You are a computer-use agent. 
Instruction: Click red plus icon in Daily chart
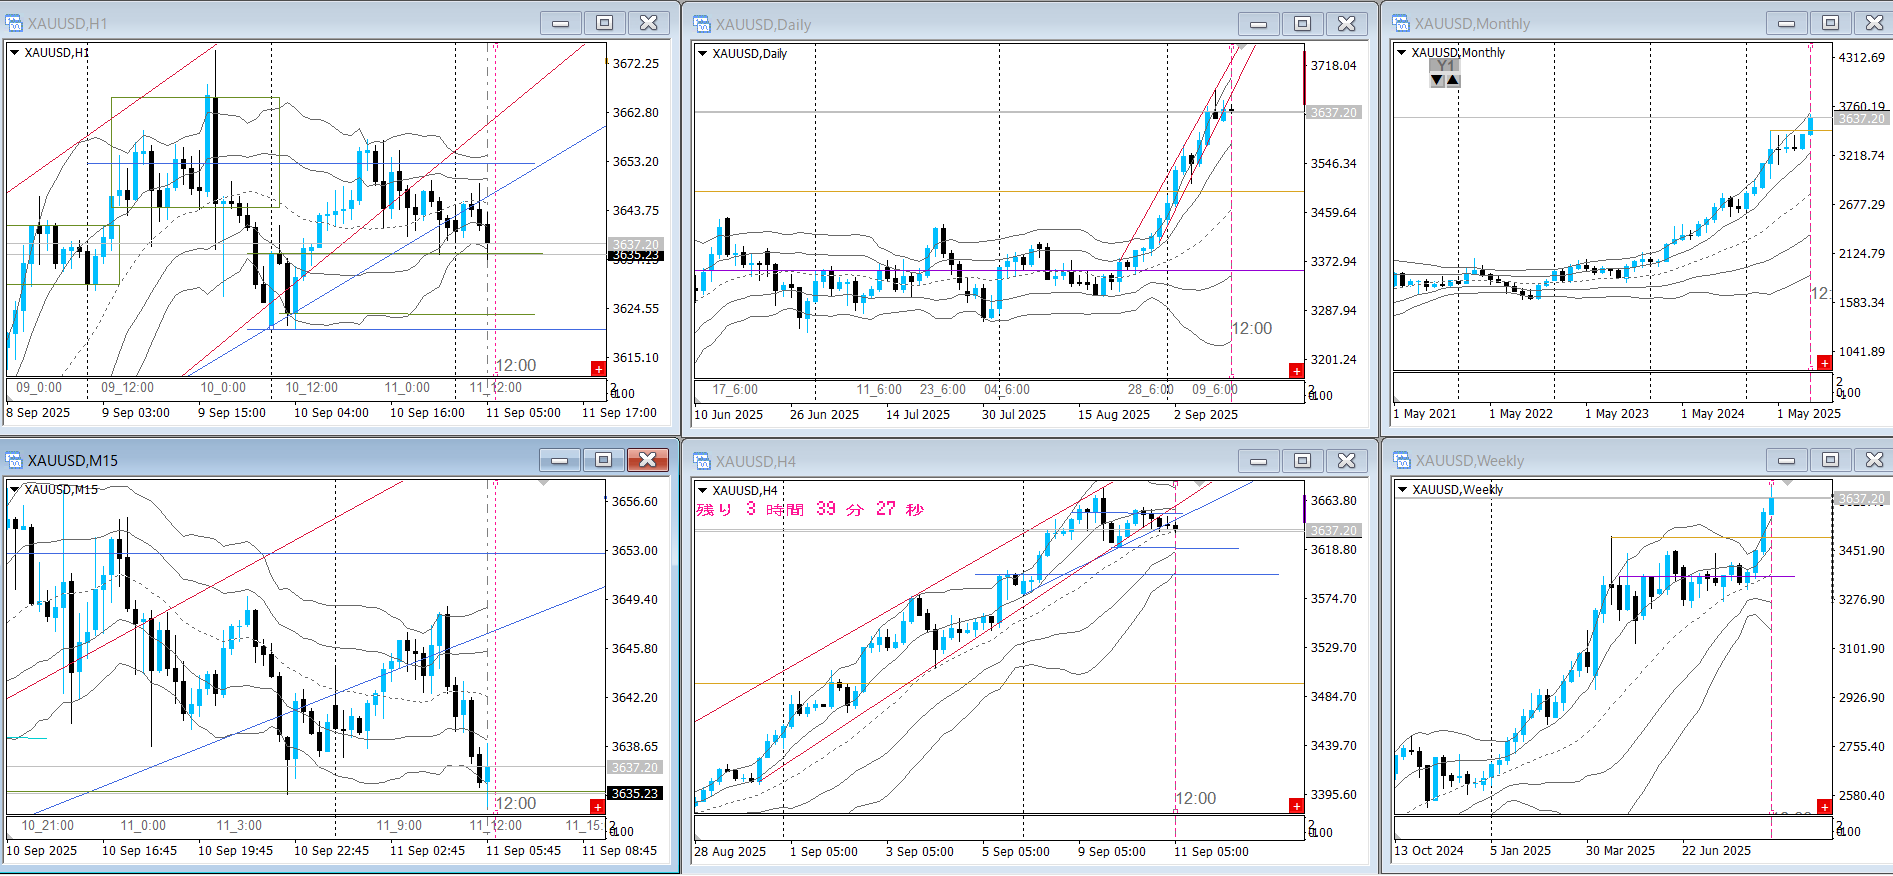click(x=1296, y=371)
